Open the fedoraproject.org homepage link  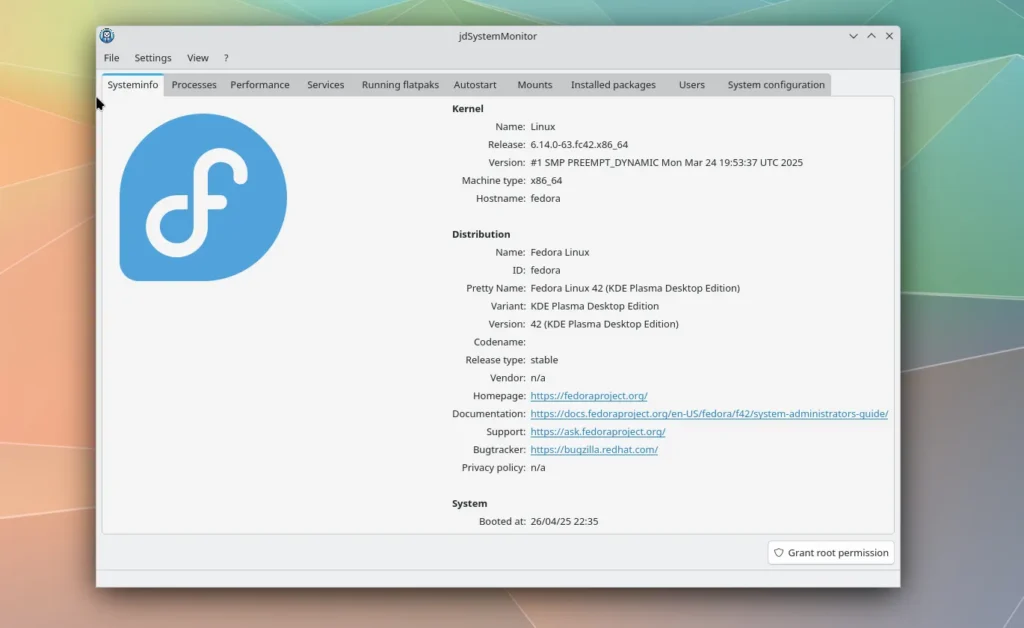(x=588, y=396)
